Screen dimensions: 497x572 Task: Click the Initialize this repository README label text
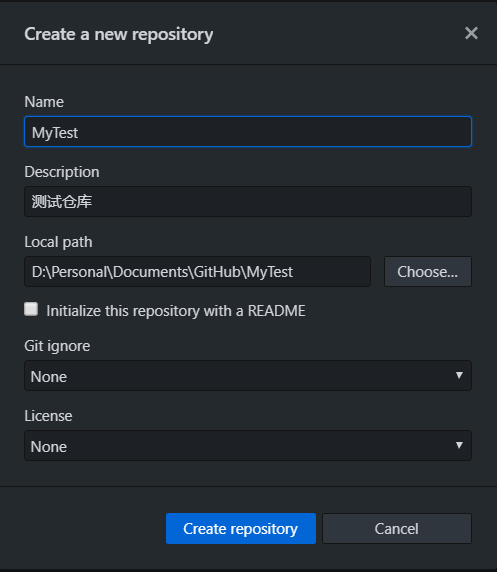click(176, 311)
